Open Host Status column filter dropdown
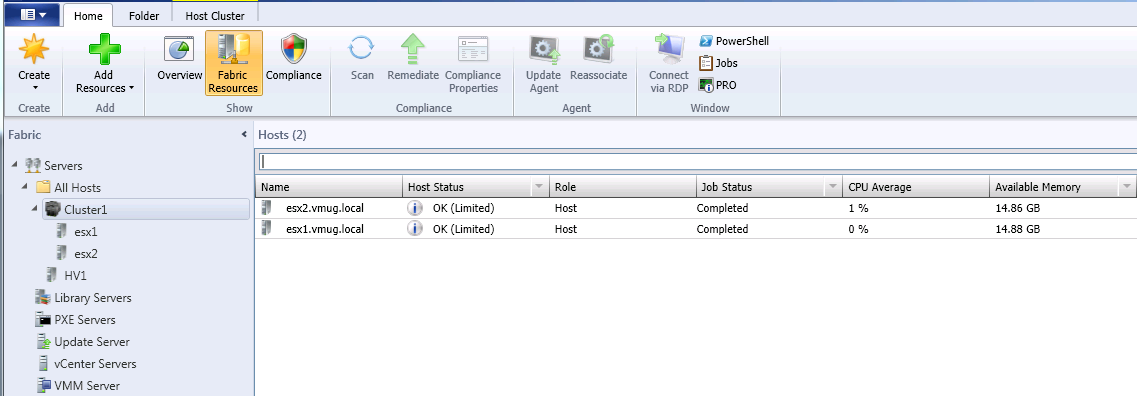The image size is (1137, 396). click(539, 187)
